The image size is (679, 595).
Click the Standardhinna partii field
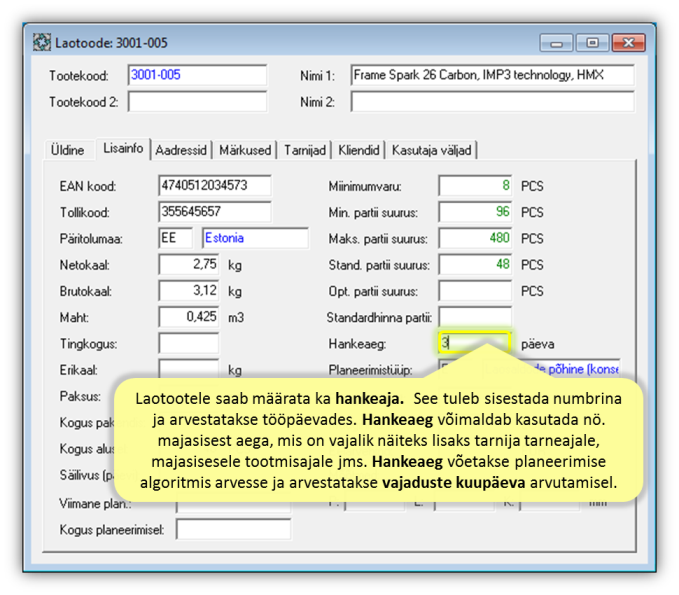point(475,316)
